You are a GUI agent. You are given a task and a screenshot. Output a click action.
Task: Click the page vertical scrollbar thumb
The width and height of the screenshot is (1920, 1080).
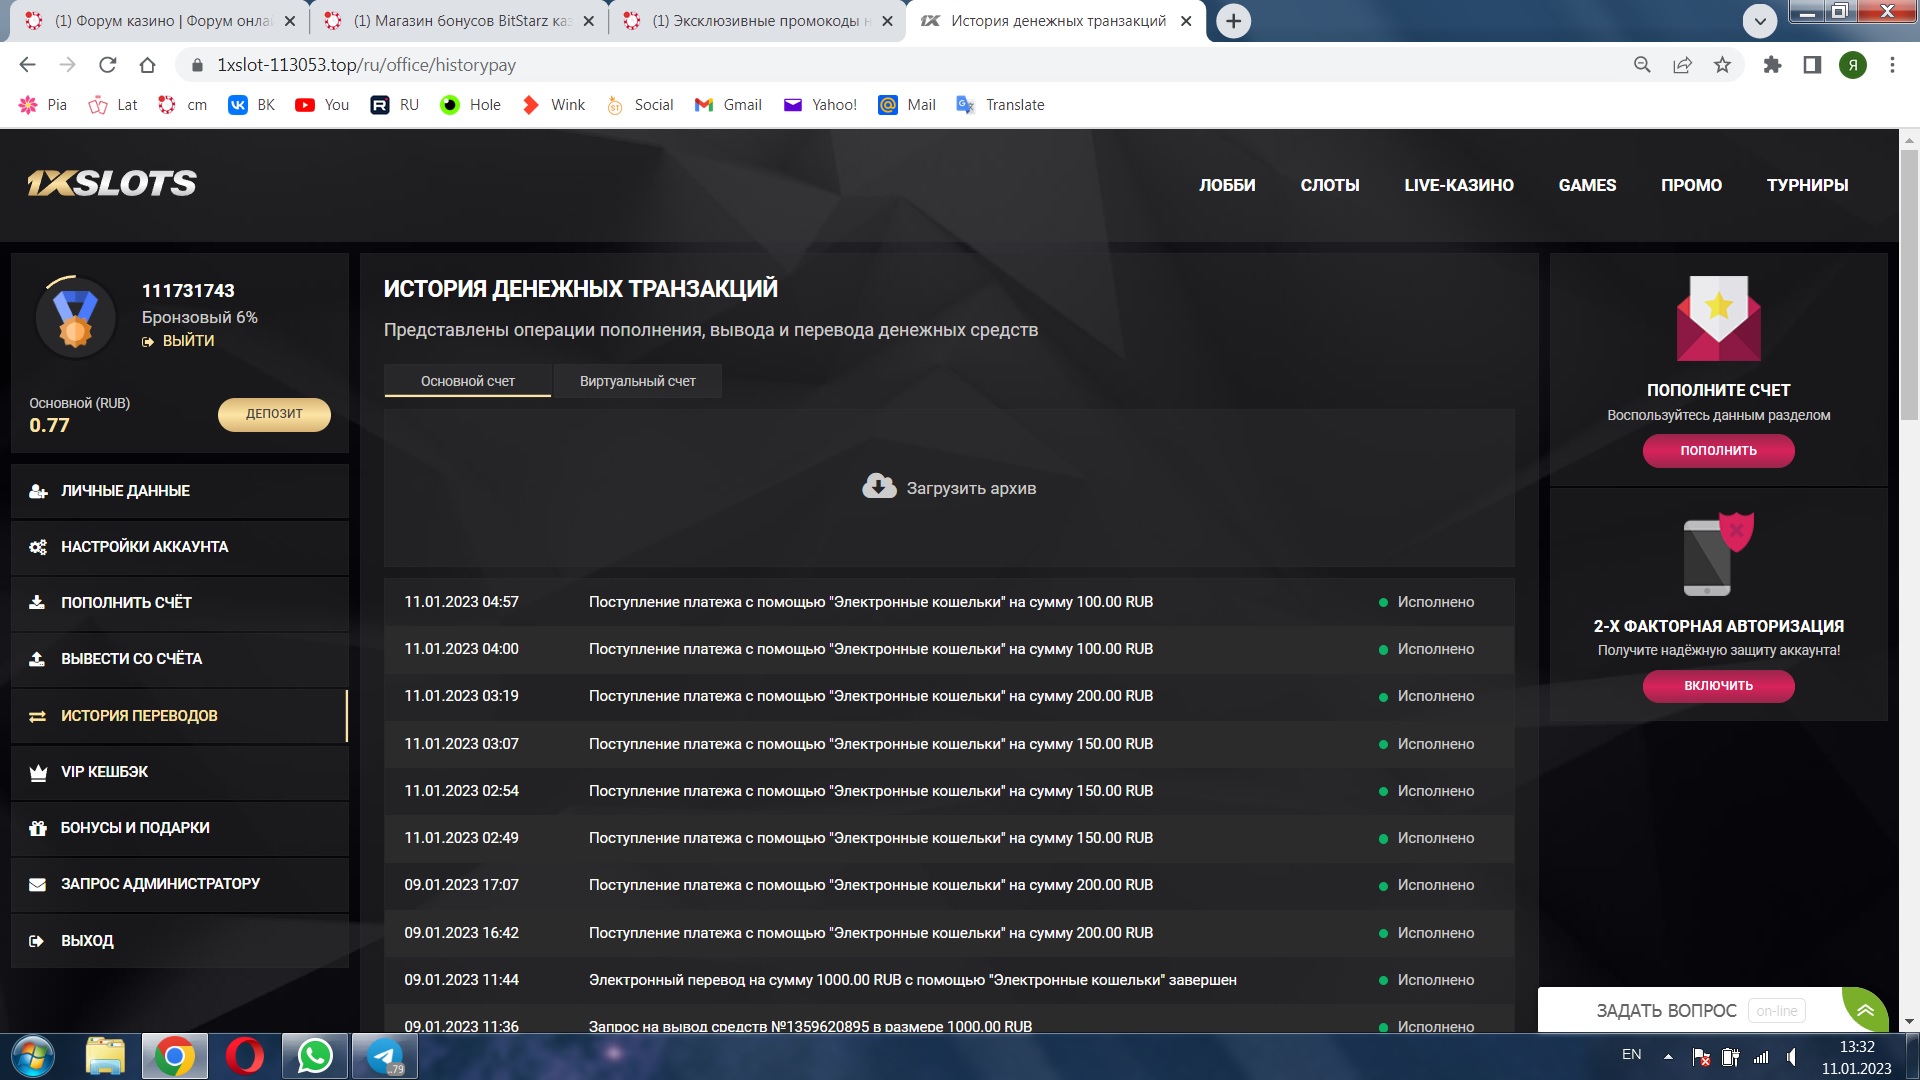[1909, 285]
